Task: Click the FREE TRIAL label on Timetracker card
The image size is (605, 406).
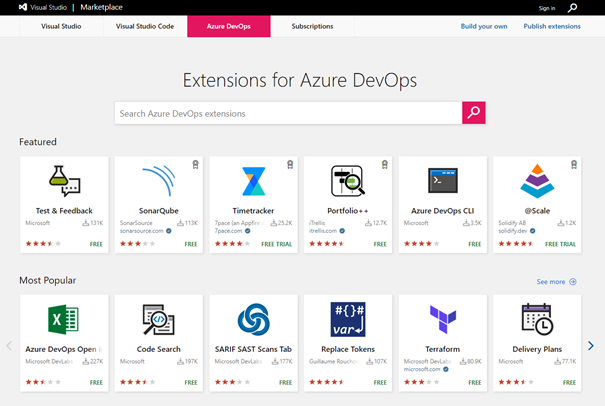Action: [277, 244]
